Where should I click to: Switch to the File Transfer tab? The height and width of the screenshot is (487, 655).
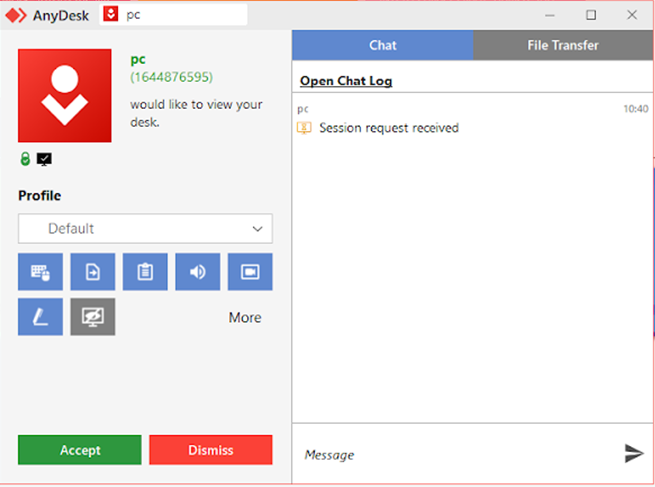[563, 45]
